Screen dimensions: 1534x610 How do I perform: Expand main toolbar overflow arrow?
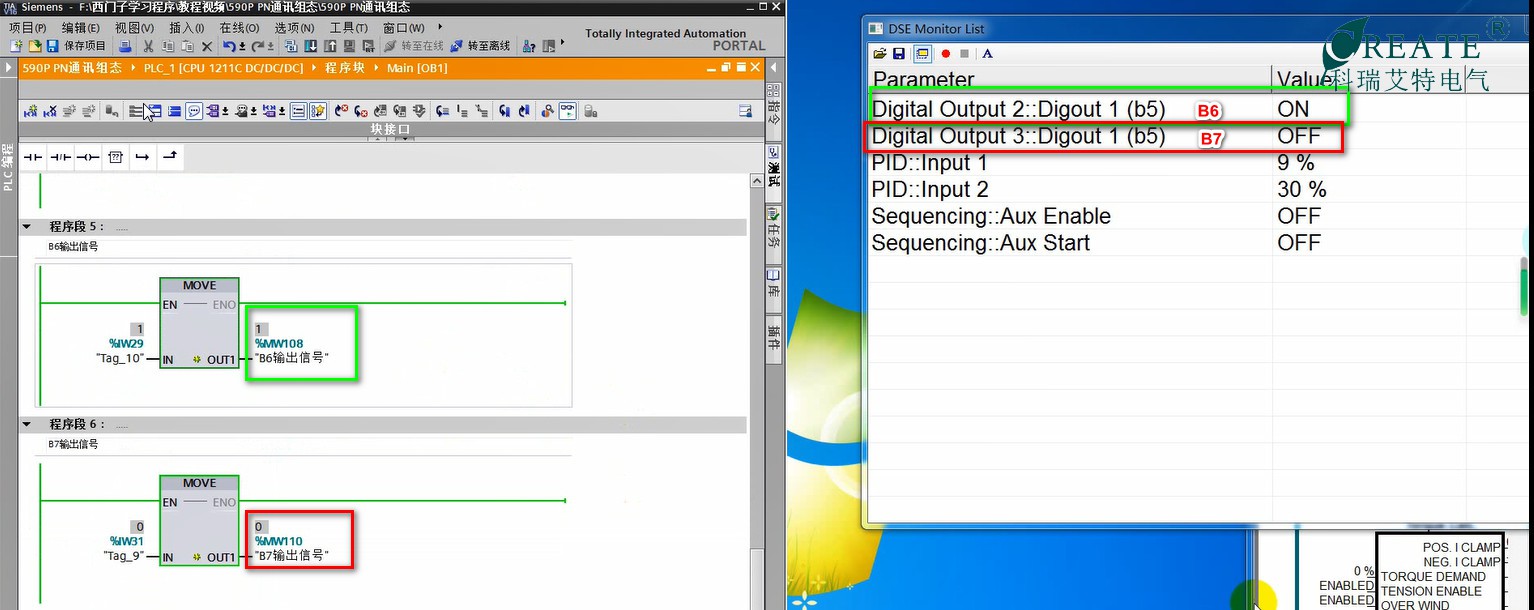pos(563,41)
